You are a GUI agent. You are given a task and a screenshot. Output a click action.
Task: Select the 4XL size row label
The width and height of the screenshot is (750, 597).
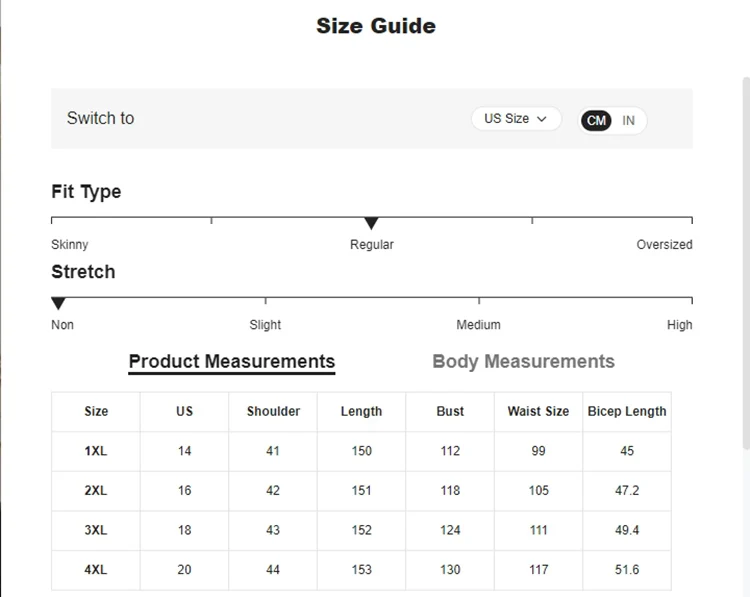coord(96,570)
